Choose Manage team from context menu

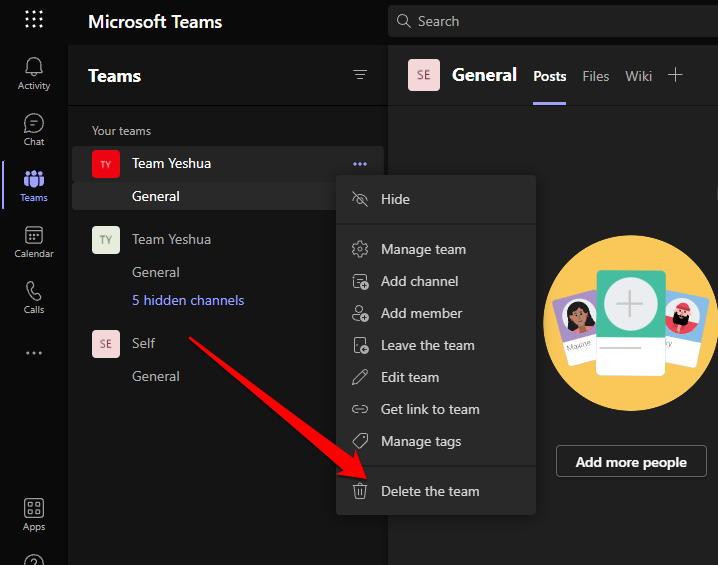pos(423,249)
